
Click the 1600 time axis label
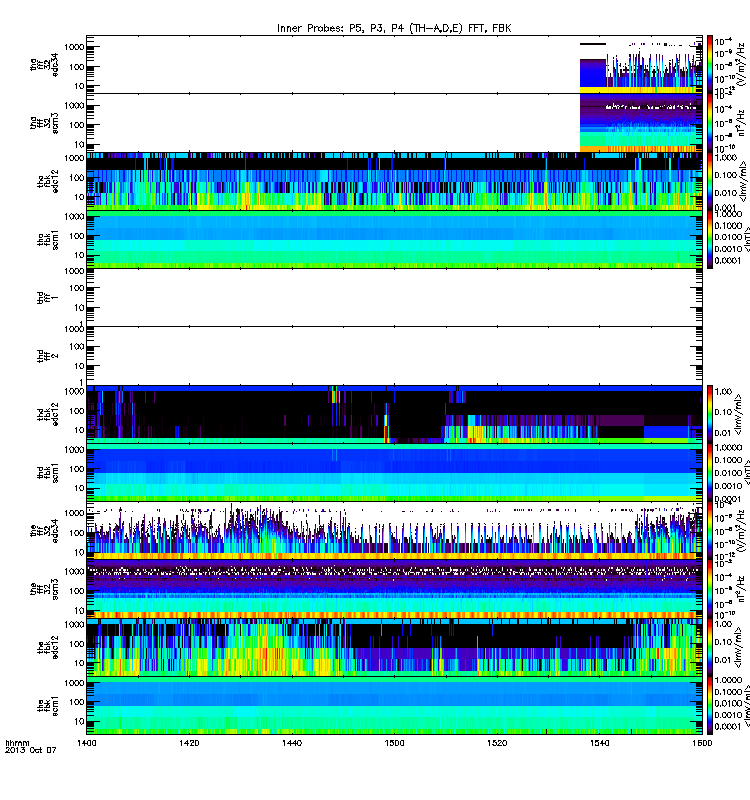(702, 743)
